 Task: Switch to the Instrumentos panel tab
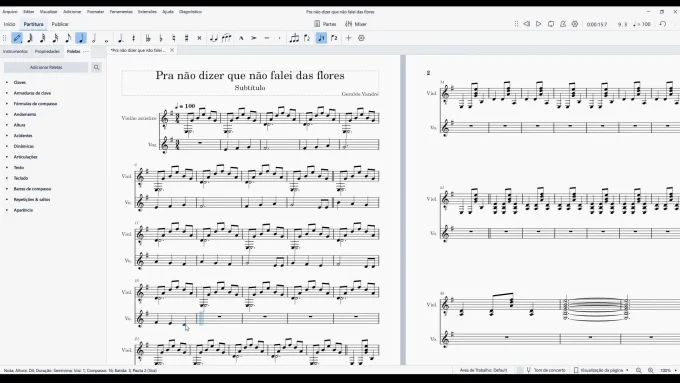click(15, 51)
